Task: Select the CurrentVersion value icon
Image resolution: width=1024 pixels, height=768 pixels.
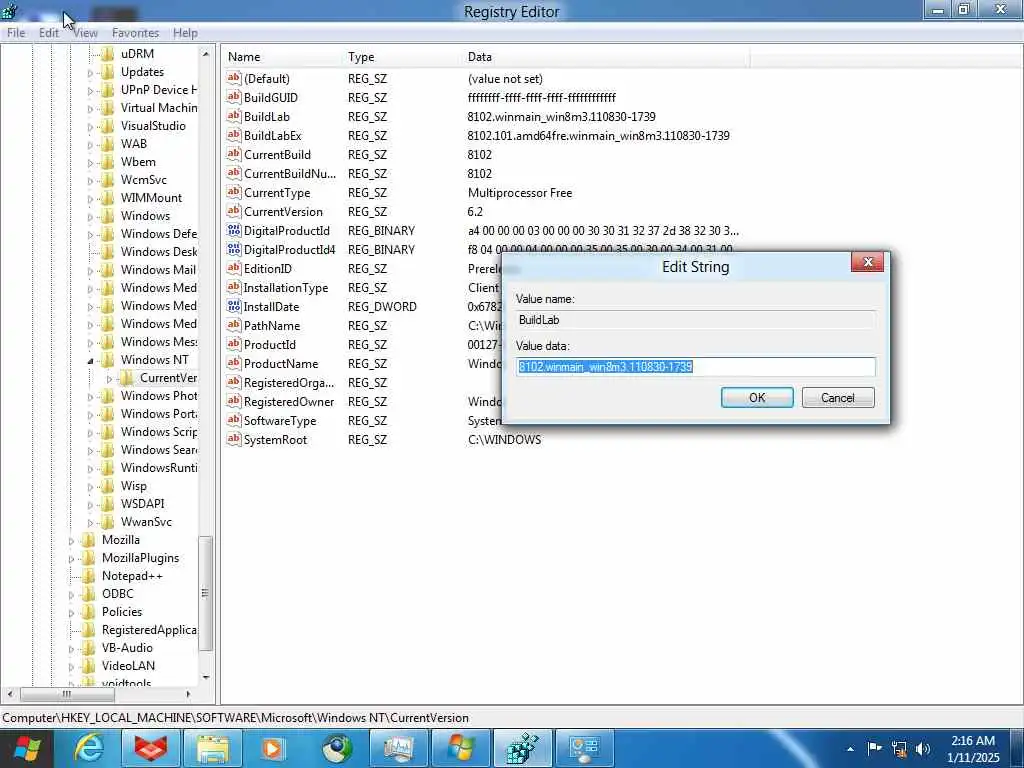Action: pos(234,211)
